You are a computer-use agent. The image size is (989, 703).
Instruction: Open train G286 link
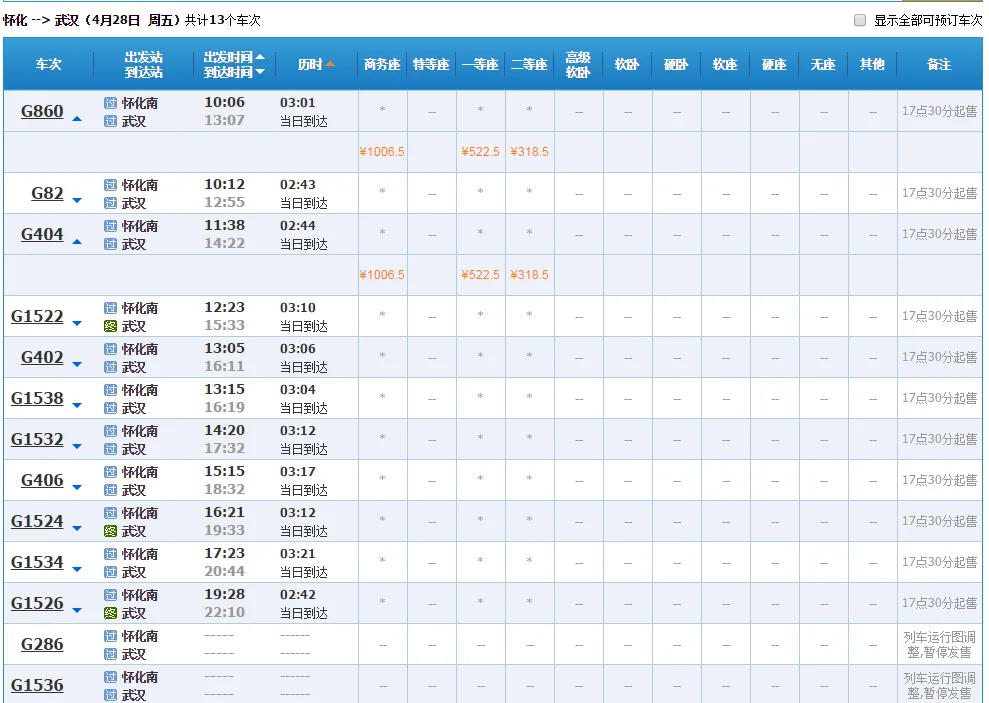(42, 644)
